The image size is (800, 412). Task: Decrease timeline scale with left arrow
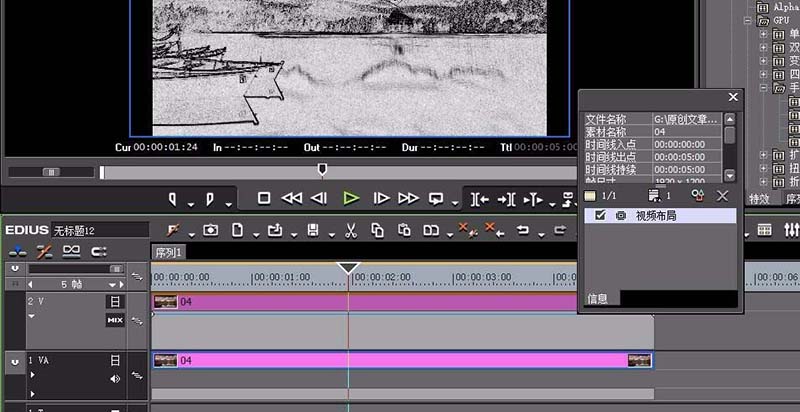[30, 285]
